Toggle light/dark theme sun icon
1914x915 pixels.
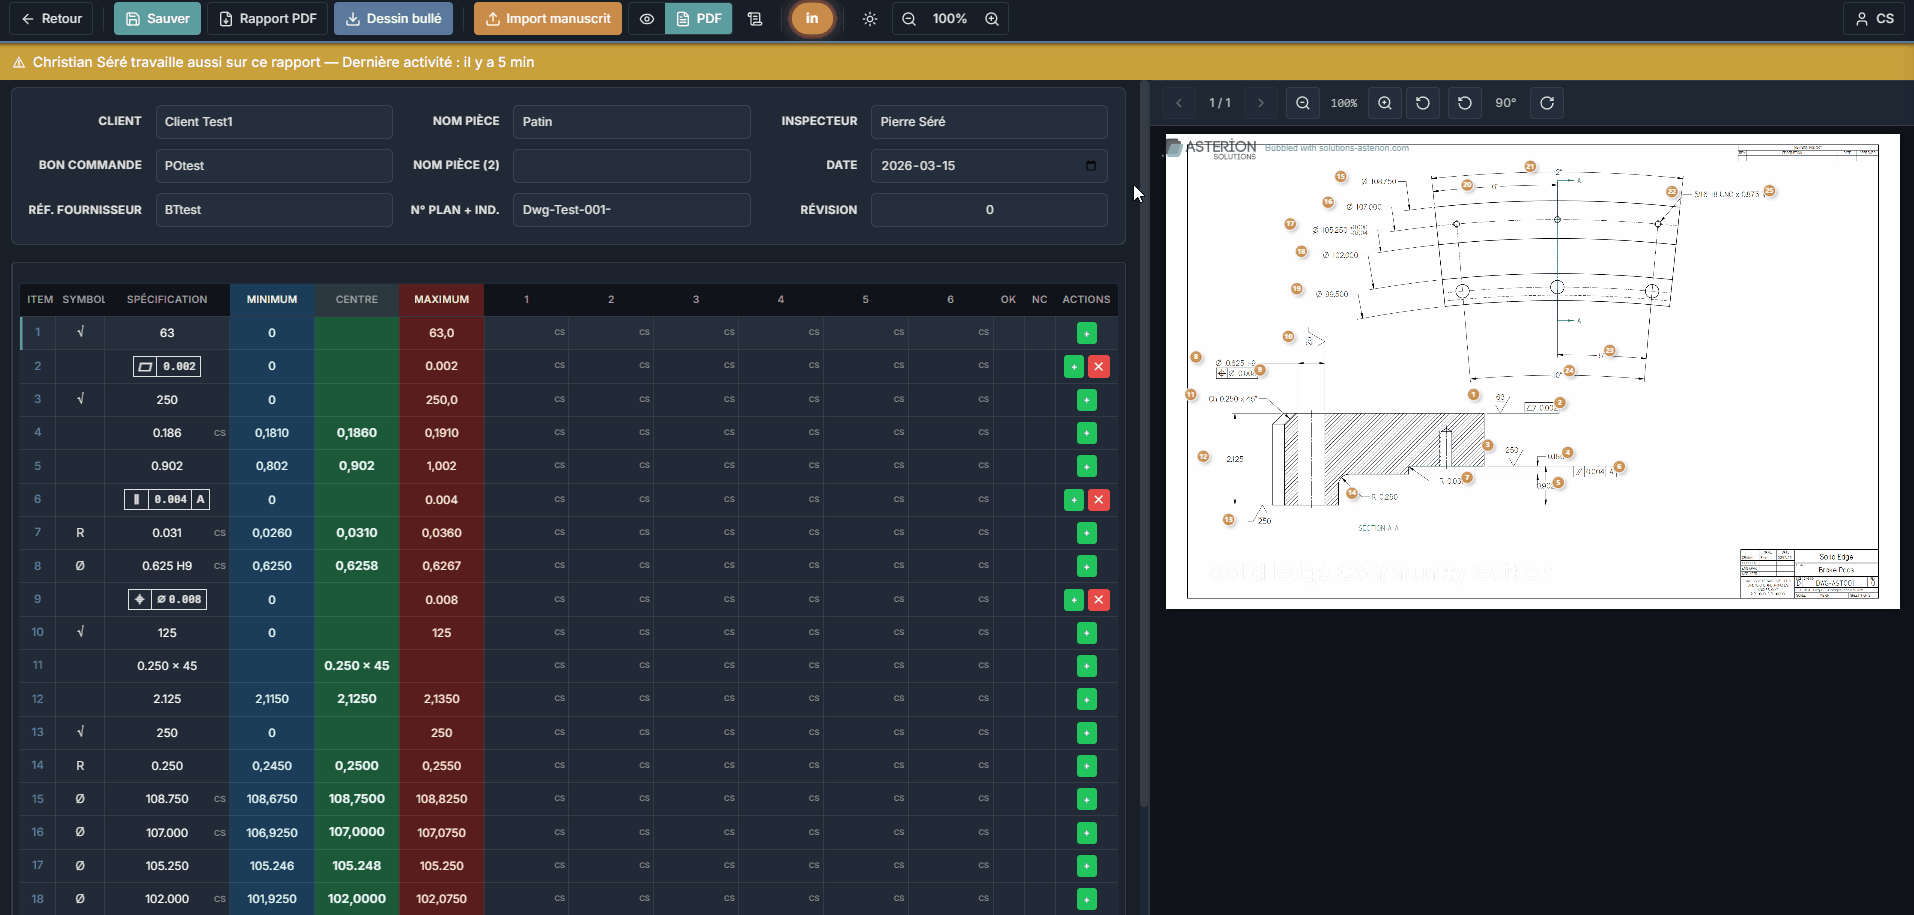870,19
